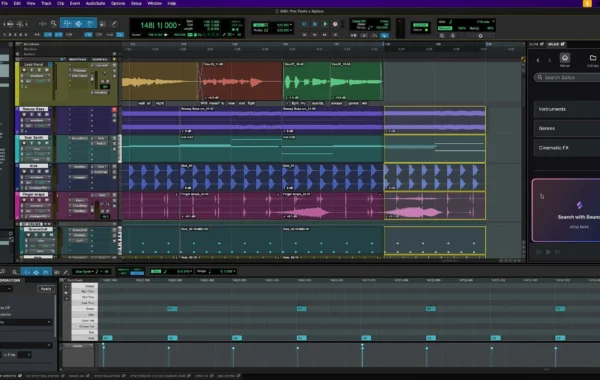Click the Go to End transport button
Viewport: 600px width, 380px height.
click(x=335, y=34)
